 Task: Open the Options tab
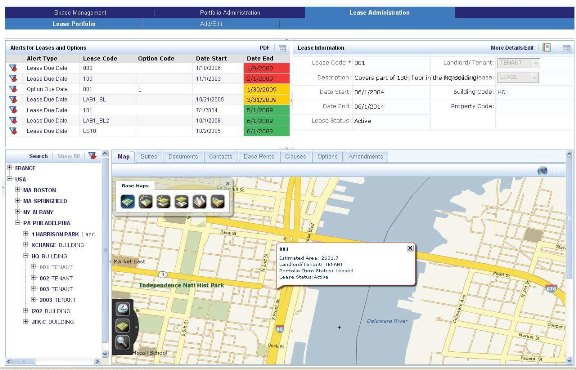pos(327,157)
